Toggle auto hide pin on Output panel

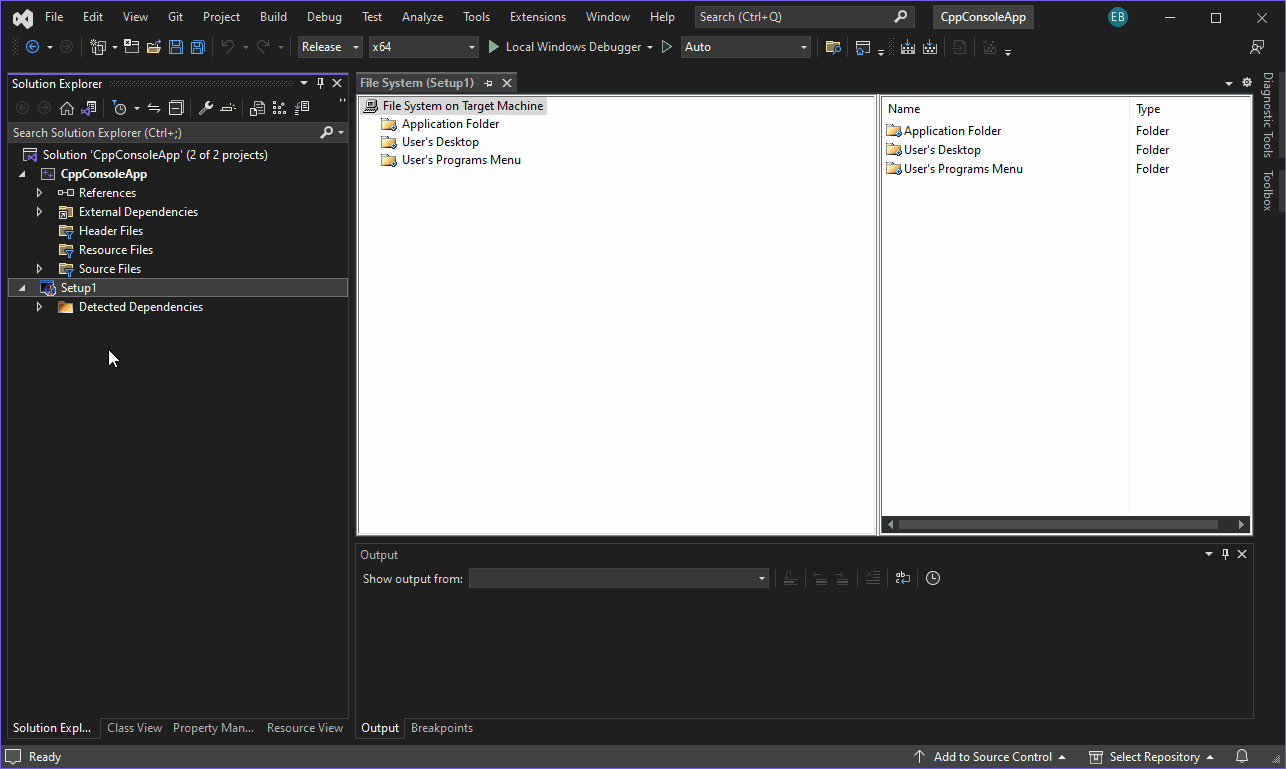point(1225,554)
